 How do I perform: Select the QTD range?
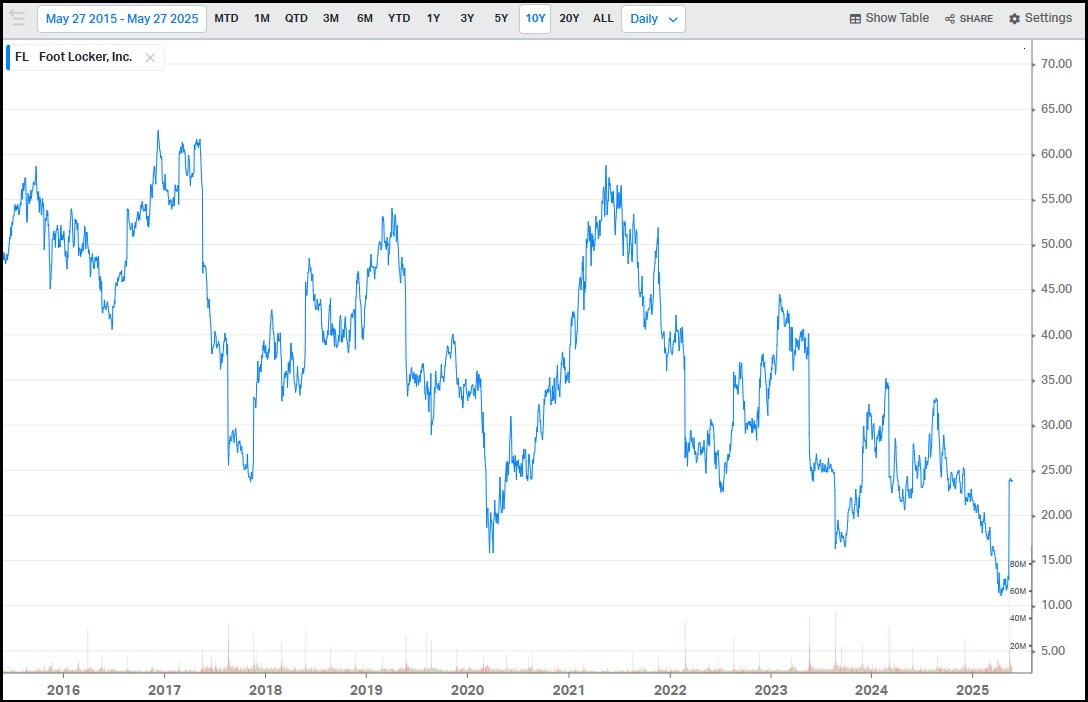click(x=296, y=18)
